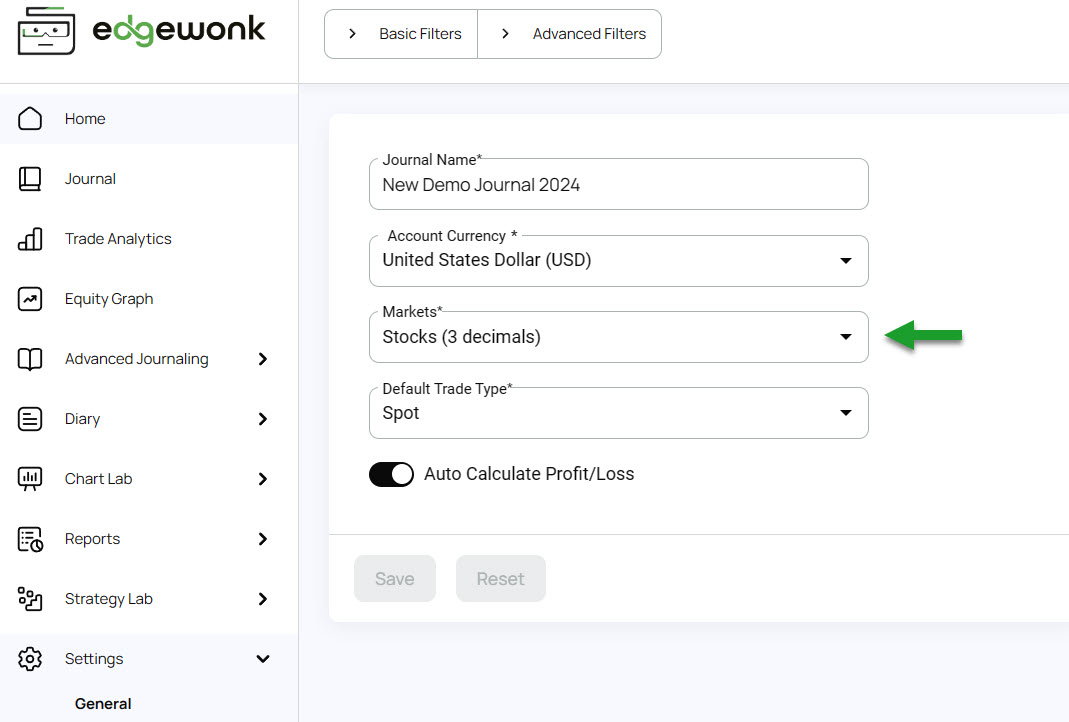Open the Default Trade Type dropdown
Viewport: 1069px width, 722px height.
[x=618, y=413]
